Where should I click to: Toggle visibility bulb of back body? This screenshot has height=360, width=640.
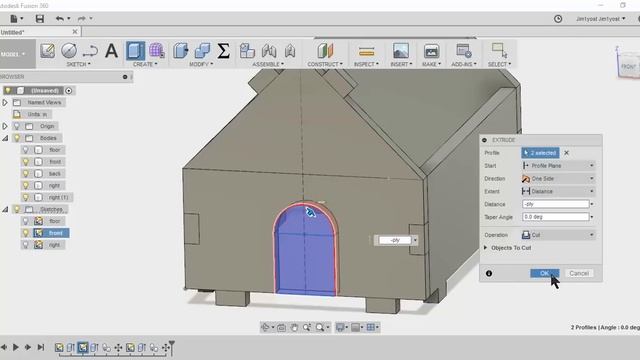(26, 173)
